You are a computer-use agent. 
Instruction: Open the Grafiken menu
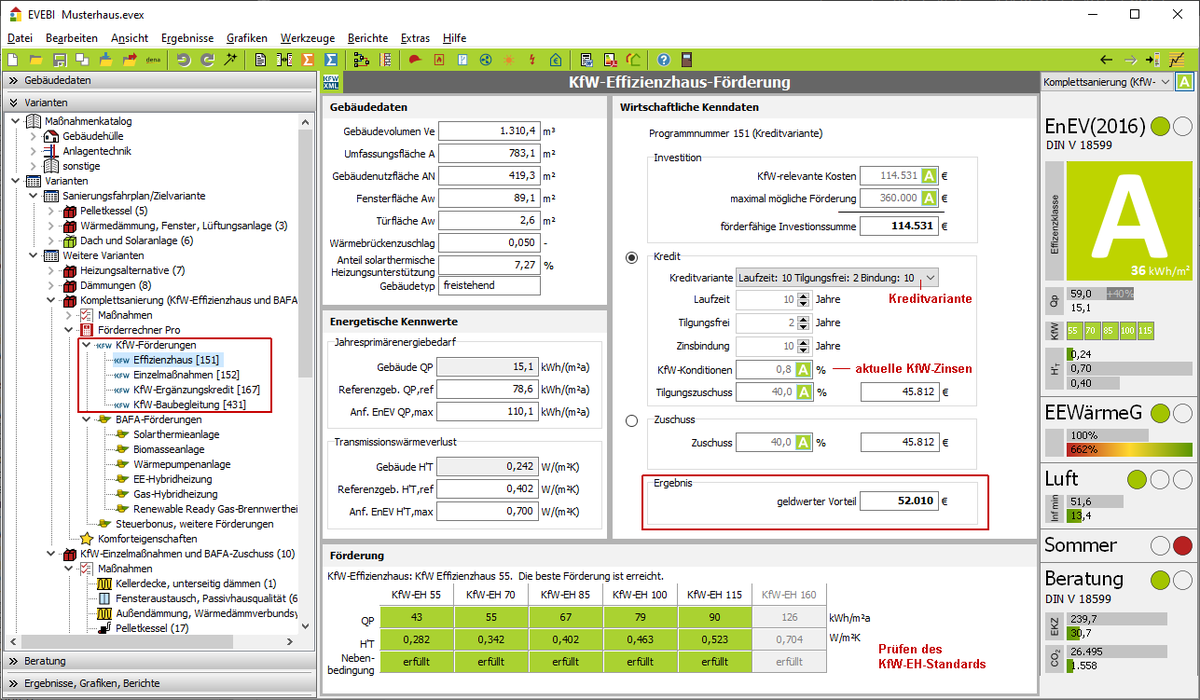[247, 38]
